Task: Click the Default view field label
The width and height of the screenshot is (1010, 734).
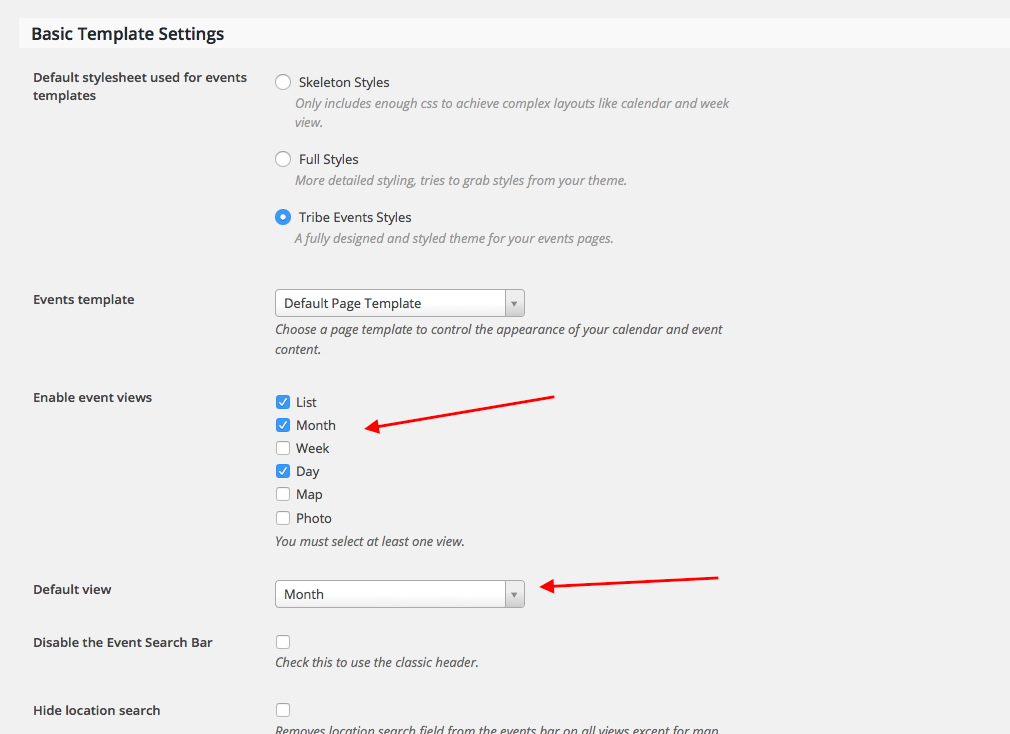Action: point(72,589)
